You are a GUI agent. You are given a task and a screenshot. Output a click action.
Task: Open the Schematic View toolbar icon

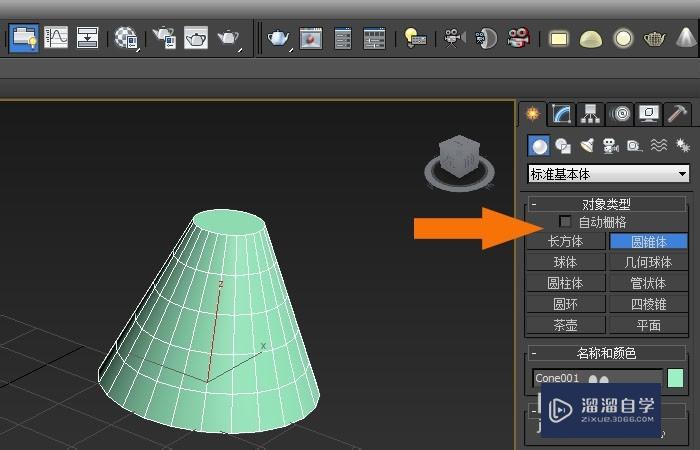click(x=88, y=38)
